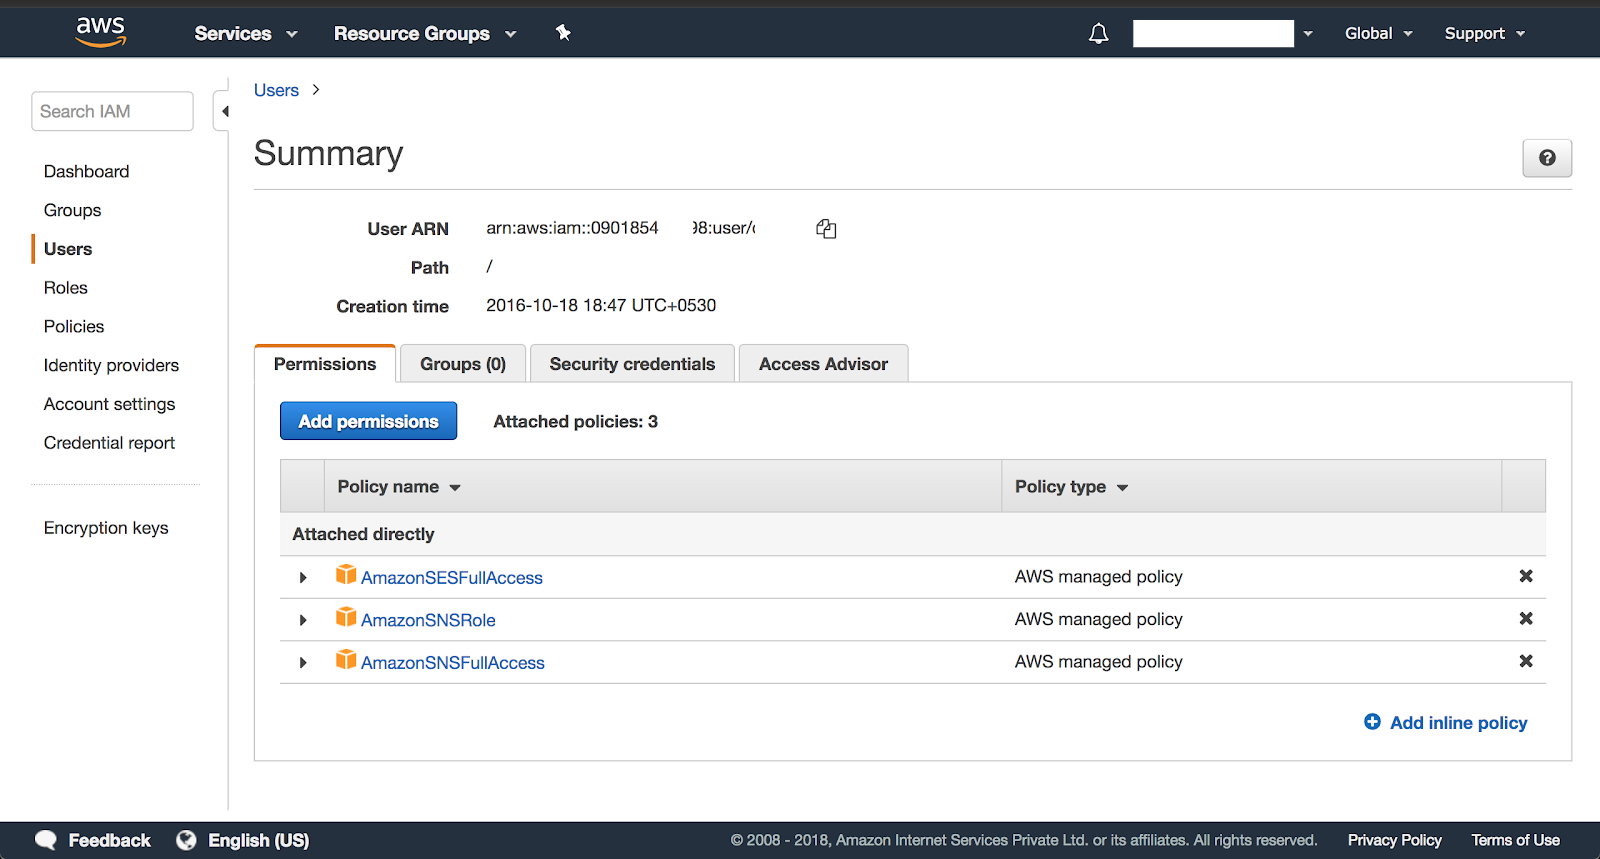This screenshot has height=859, width=1600.
Task: Click the account name field in navbar
Action: point(1213,34)
